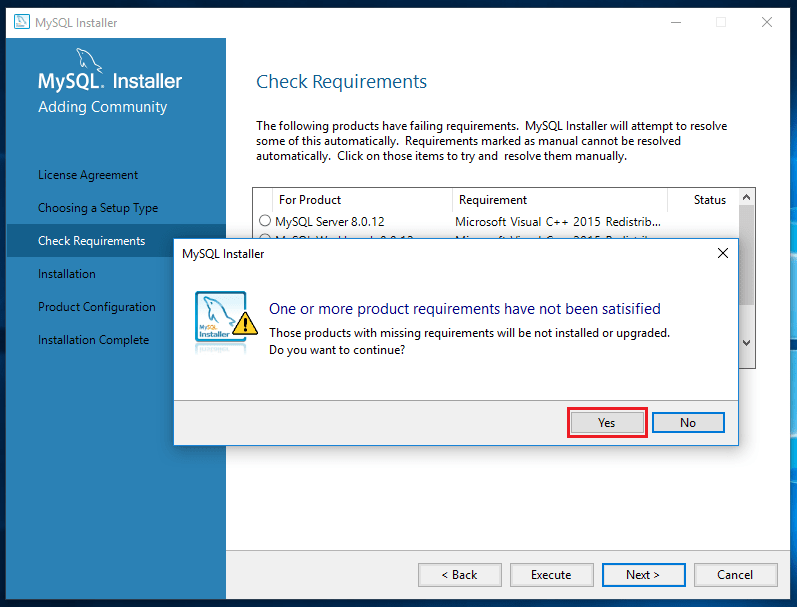Click the Requirement column header
The width and height of the screenshot is (797, 607).
(x=493, y=200)
